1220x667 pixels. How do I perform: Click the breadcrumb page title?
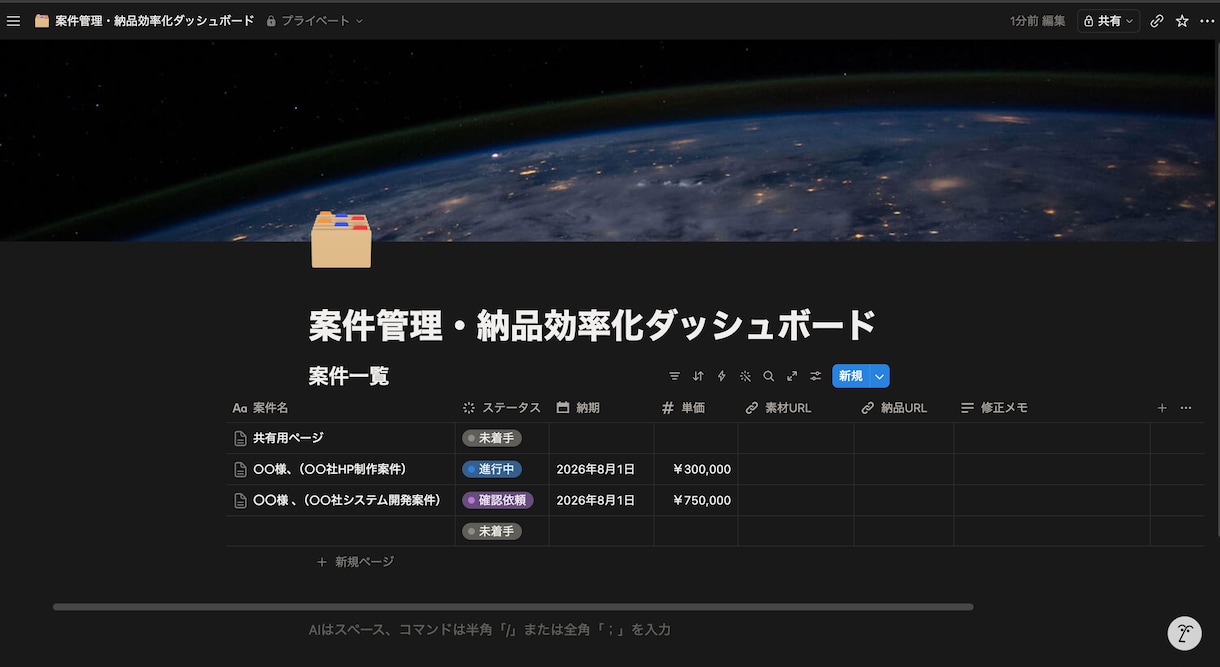point(155,20)
